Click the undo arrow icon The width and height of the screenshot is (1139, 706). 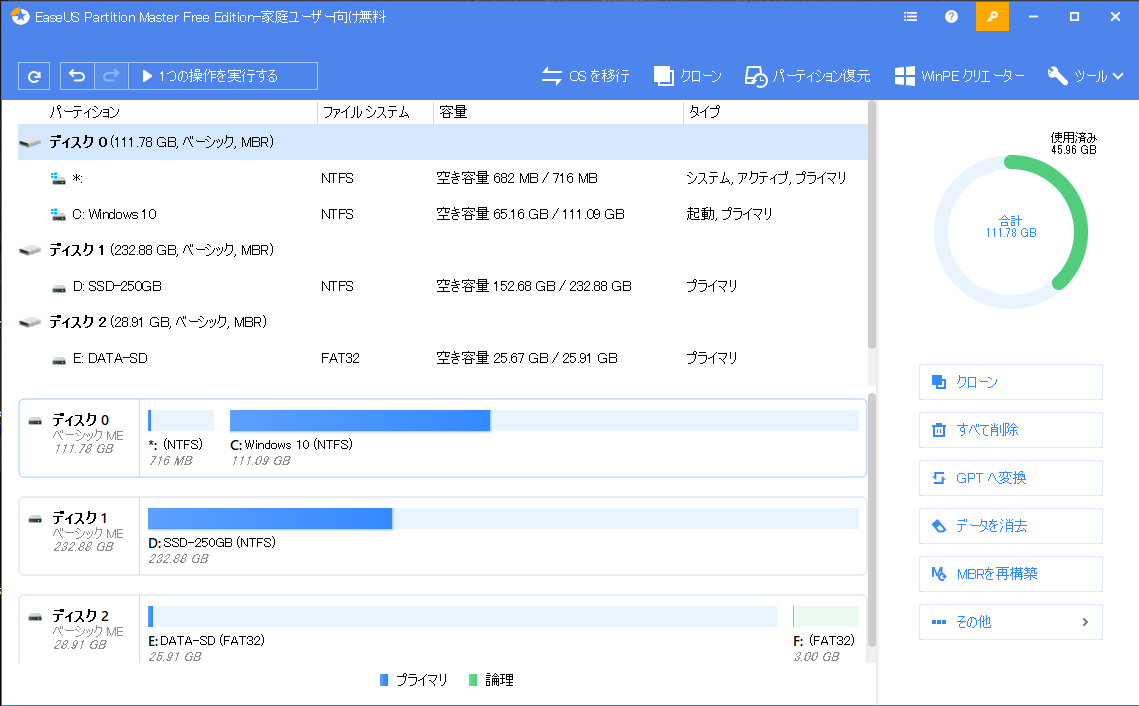click(x=78, y=76)
